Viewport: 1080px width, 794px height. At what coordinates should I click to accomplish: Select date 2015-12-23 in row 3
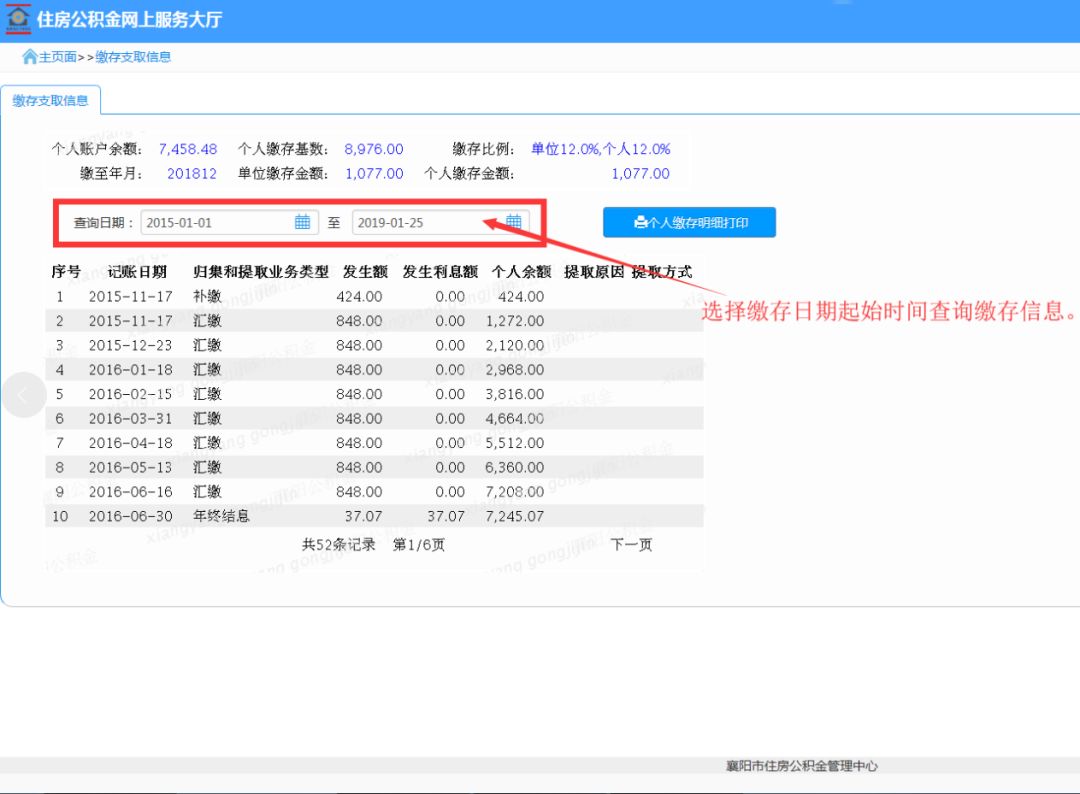click(131, 346)
